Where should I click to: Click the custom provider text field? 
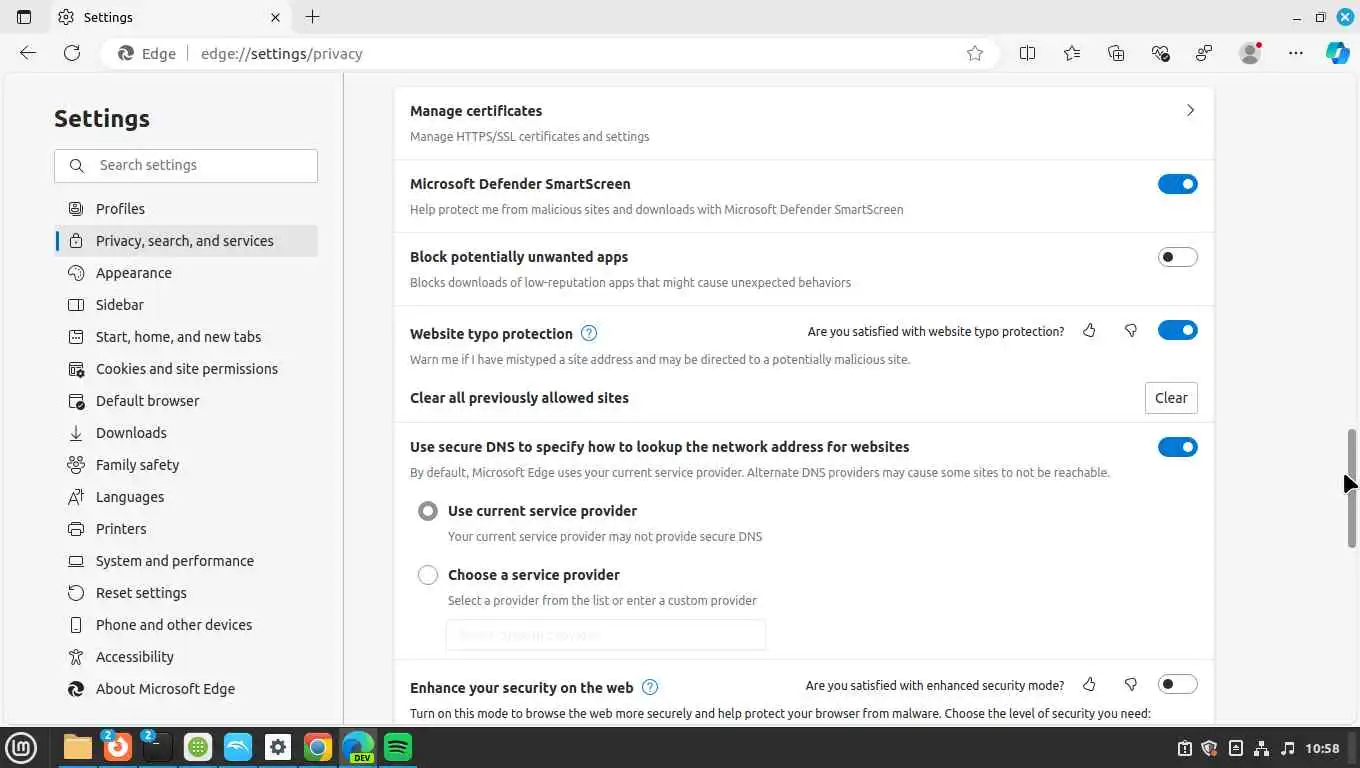605,635
